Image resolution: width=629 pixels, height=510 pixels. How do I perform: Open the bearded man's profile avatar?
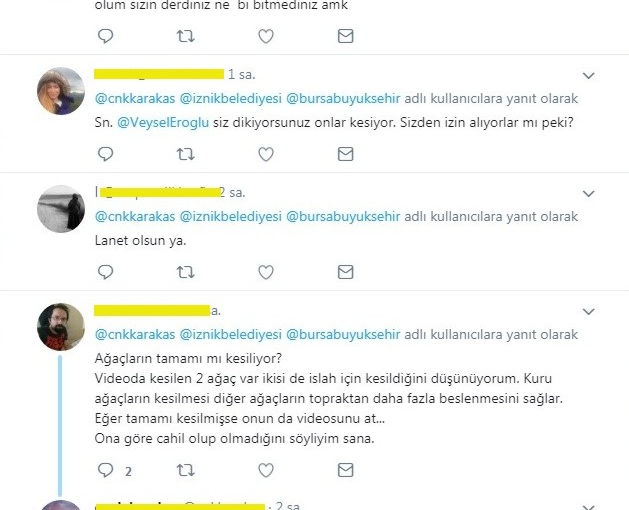click(61, 327)
